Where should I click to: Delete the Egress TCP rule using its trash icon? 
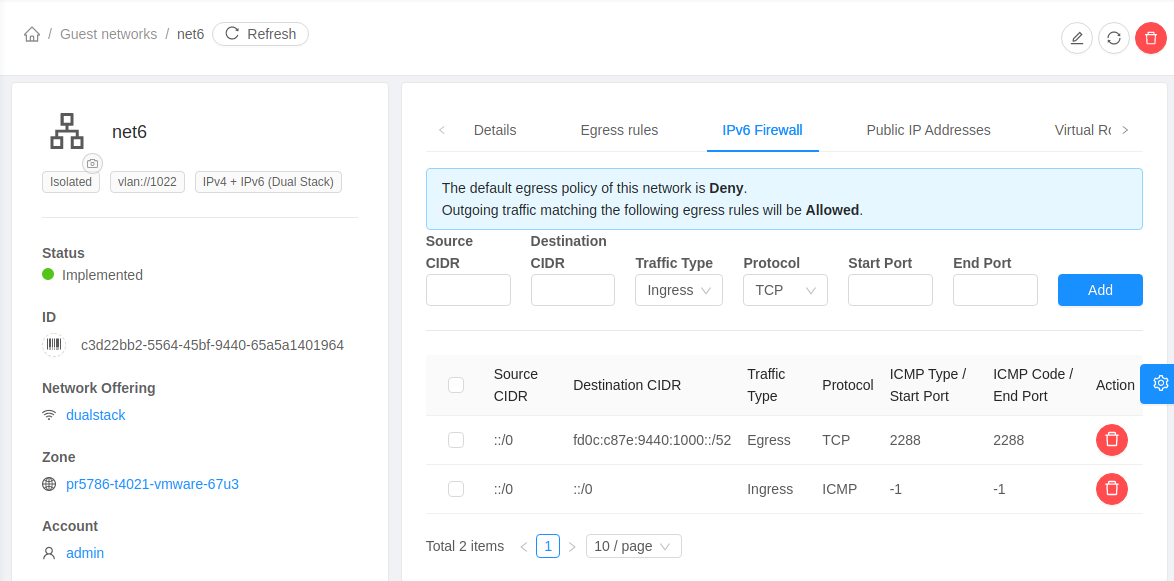tap(1111, 439)
